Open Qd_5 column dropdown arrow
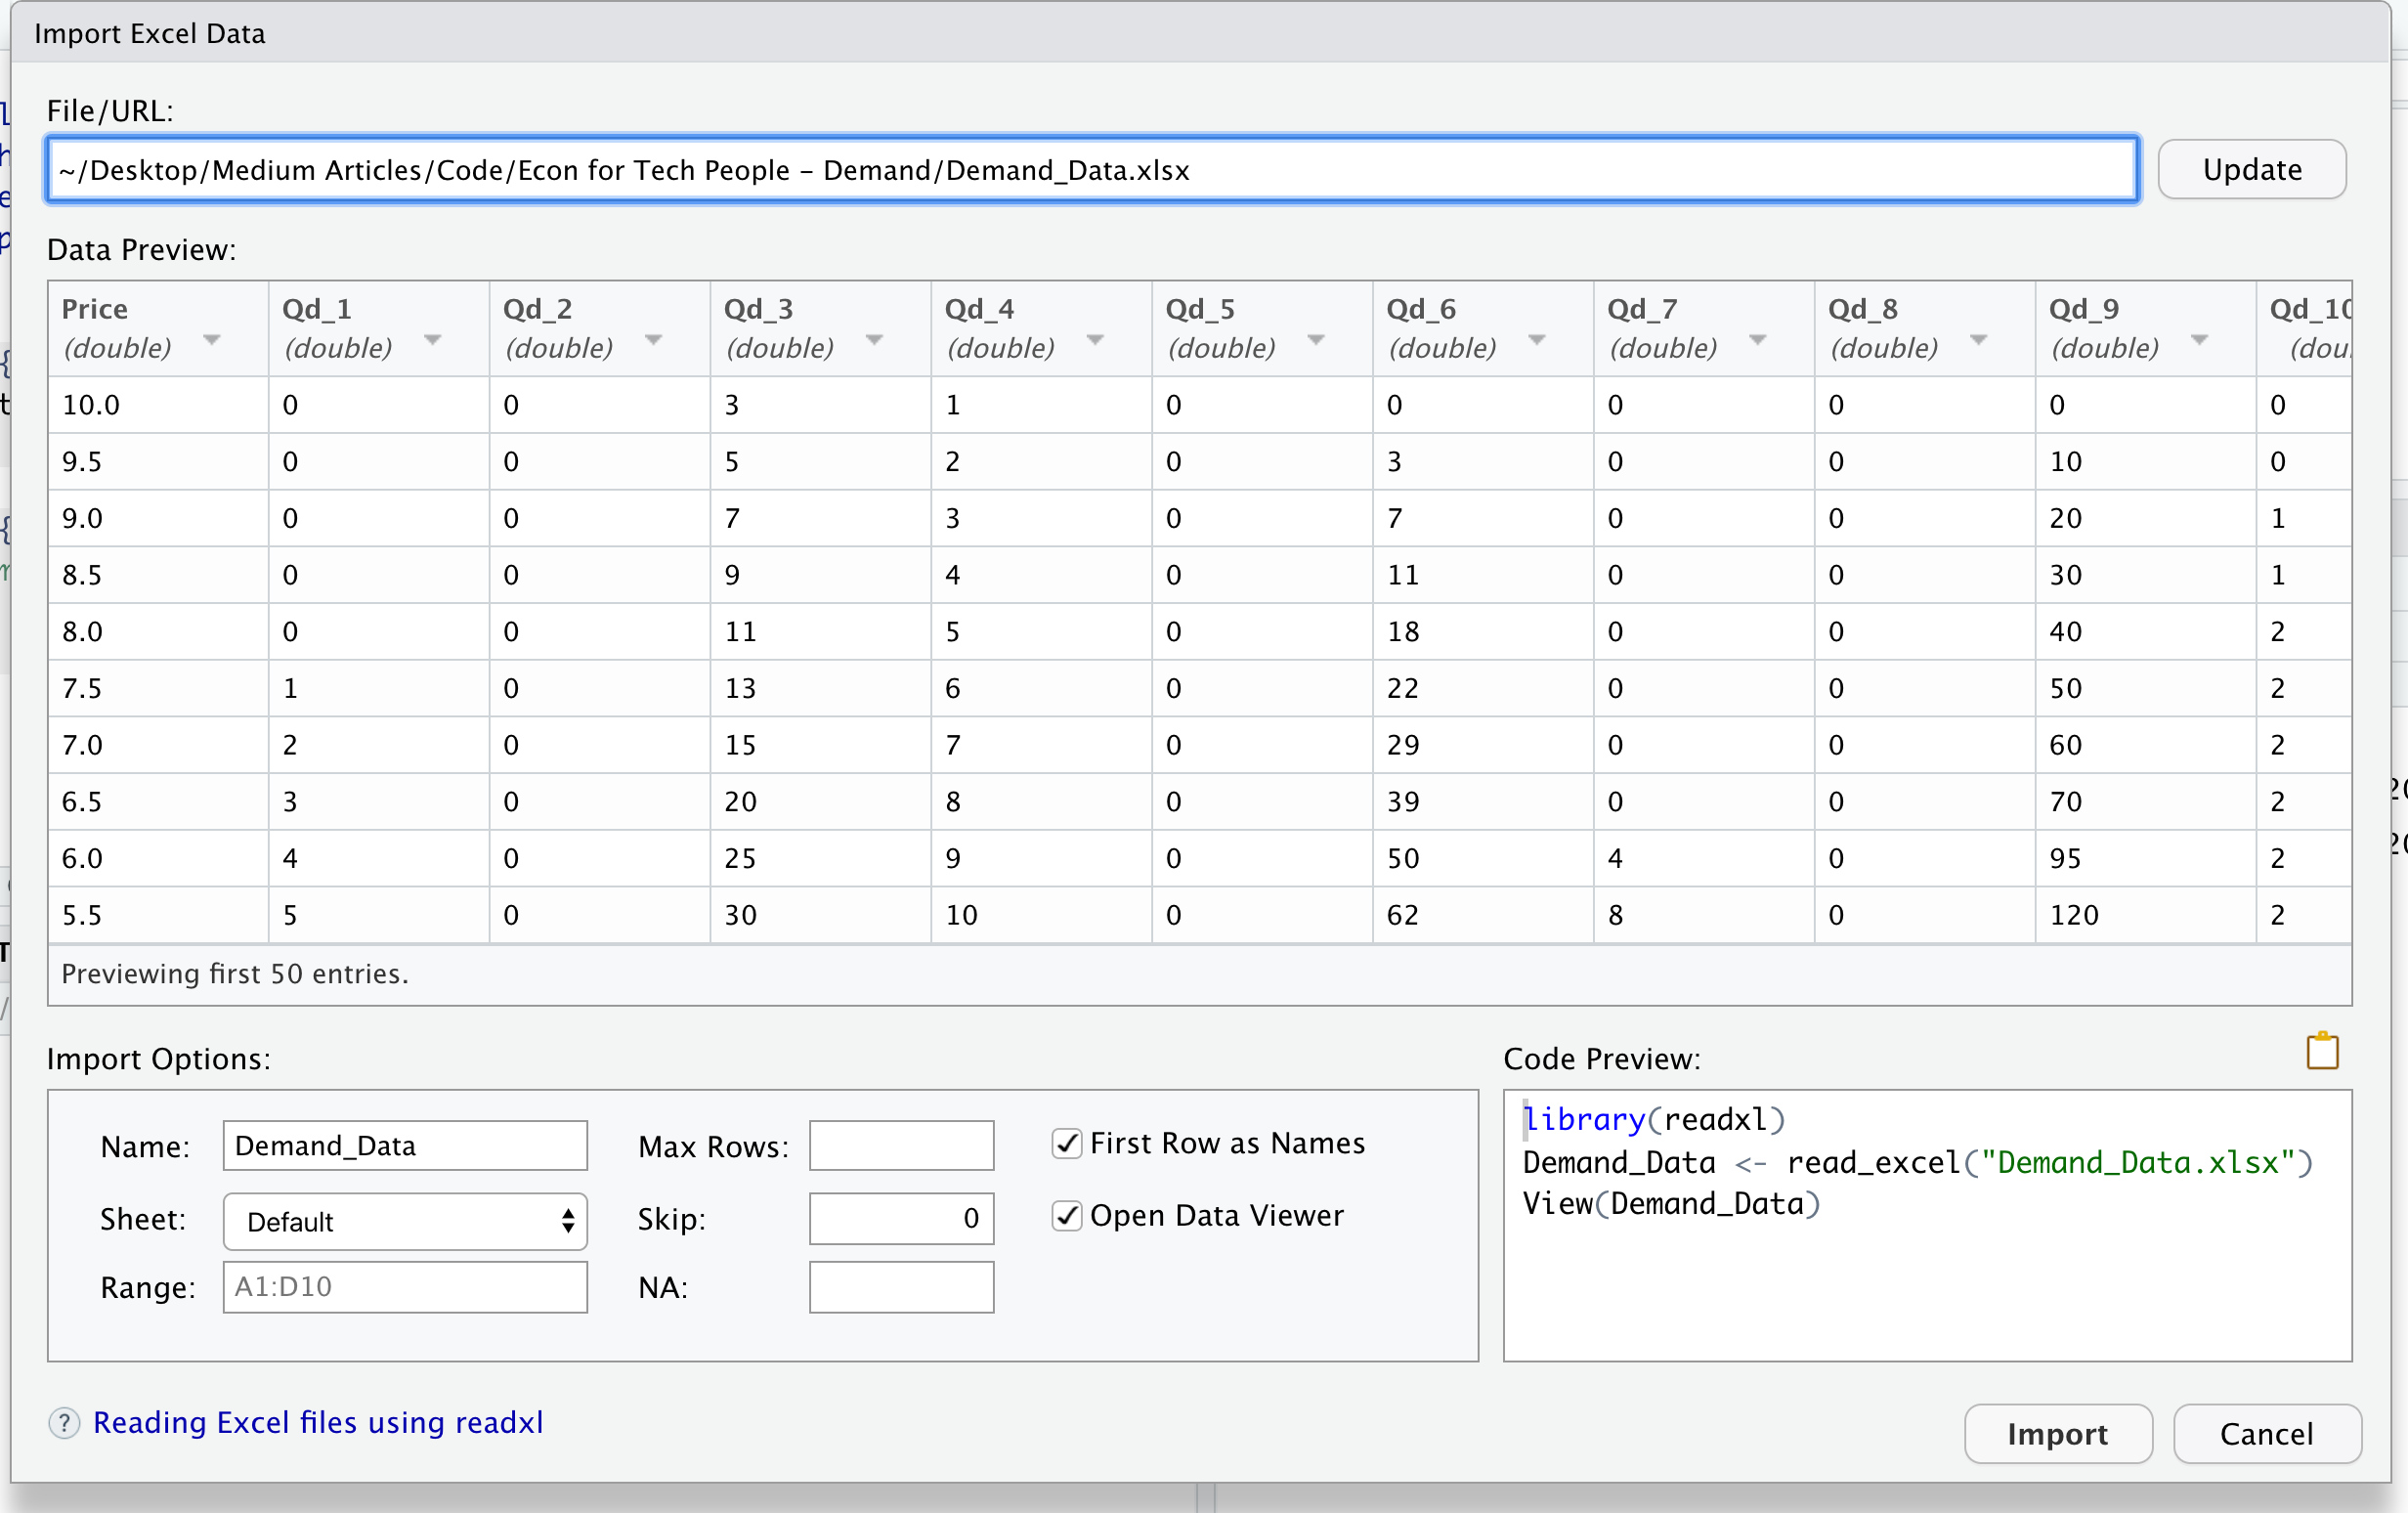This screenshot has width=2408, height=1513. tap(1316, 340)
